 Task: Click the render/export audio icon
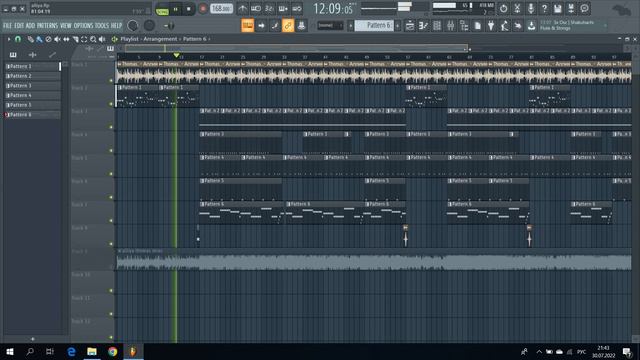click(x=571, y=9)
